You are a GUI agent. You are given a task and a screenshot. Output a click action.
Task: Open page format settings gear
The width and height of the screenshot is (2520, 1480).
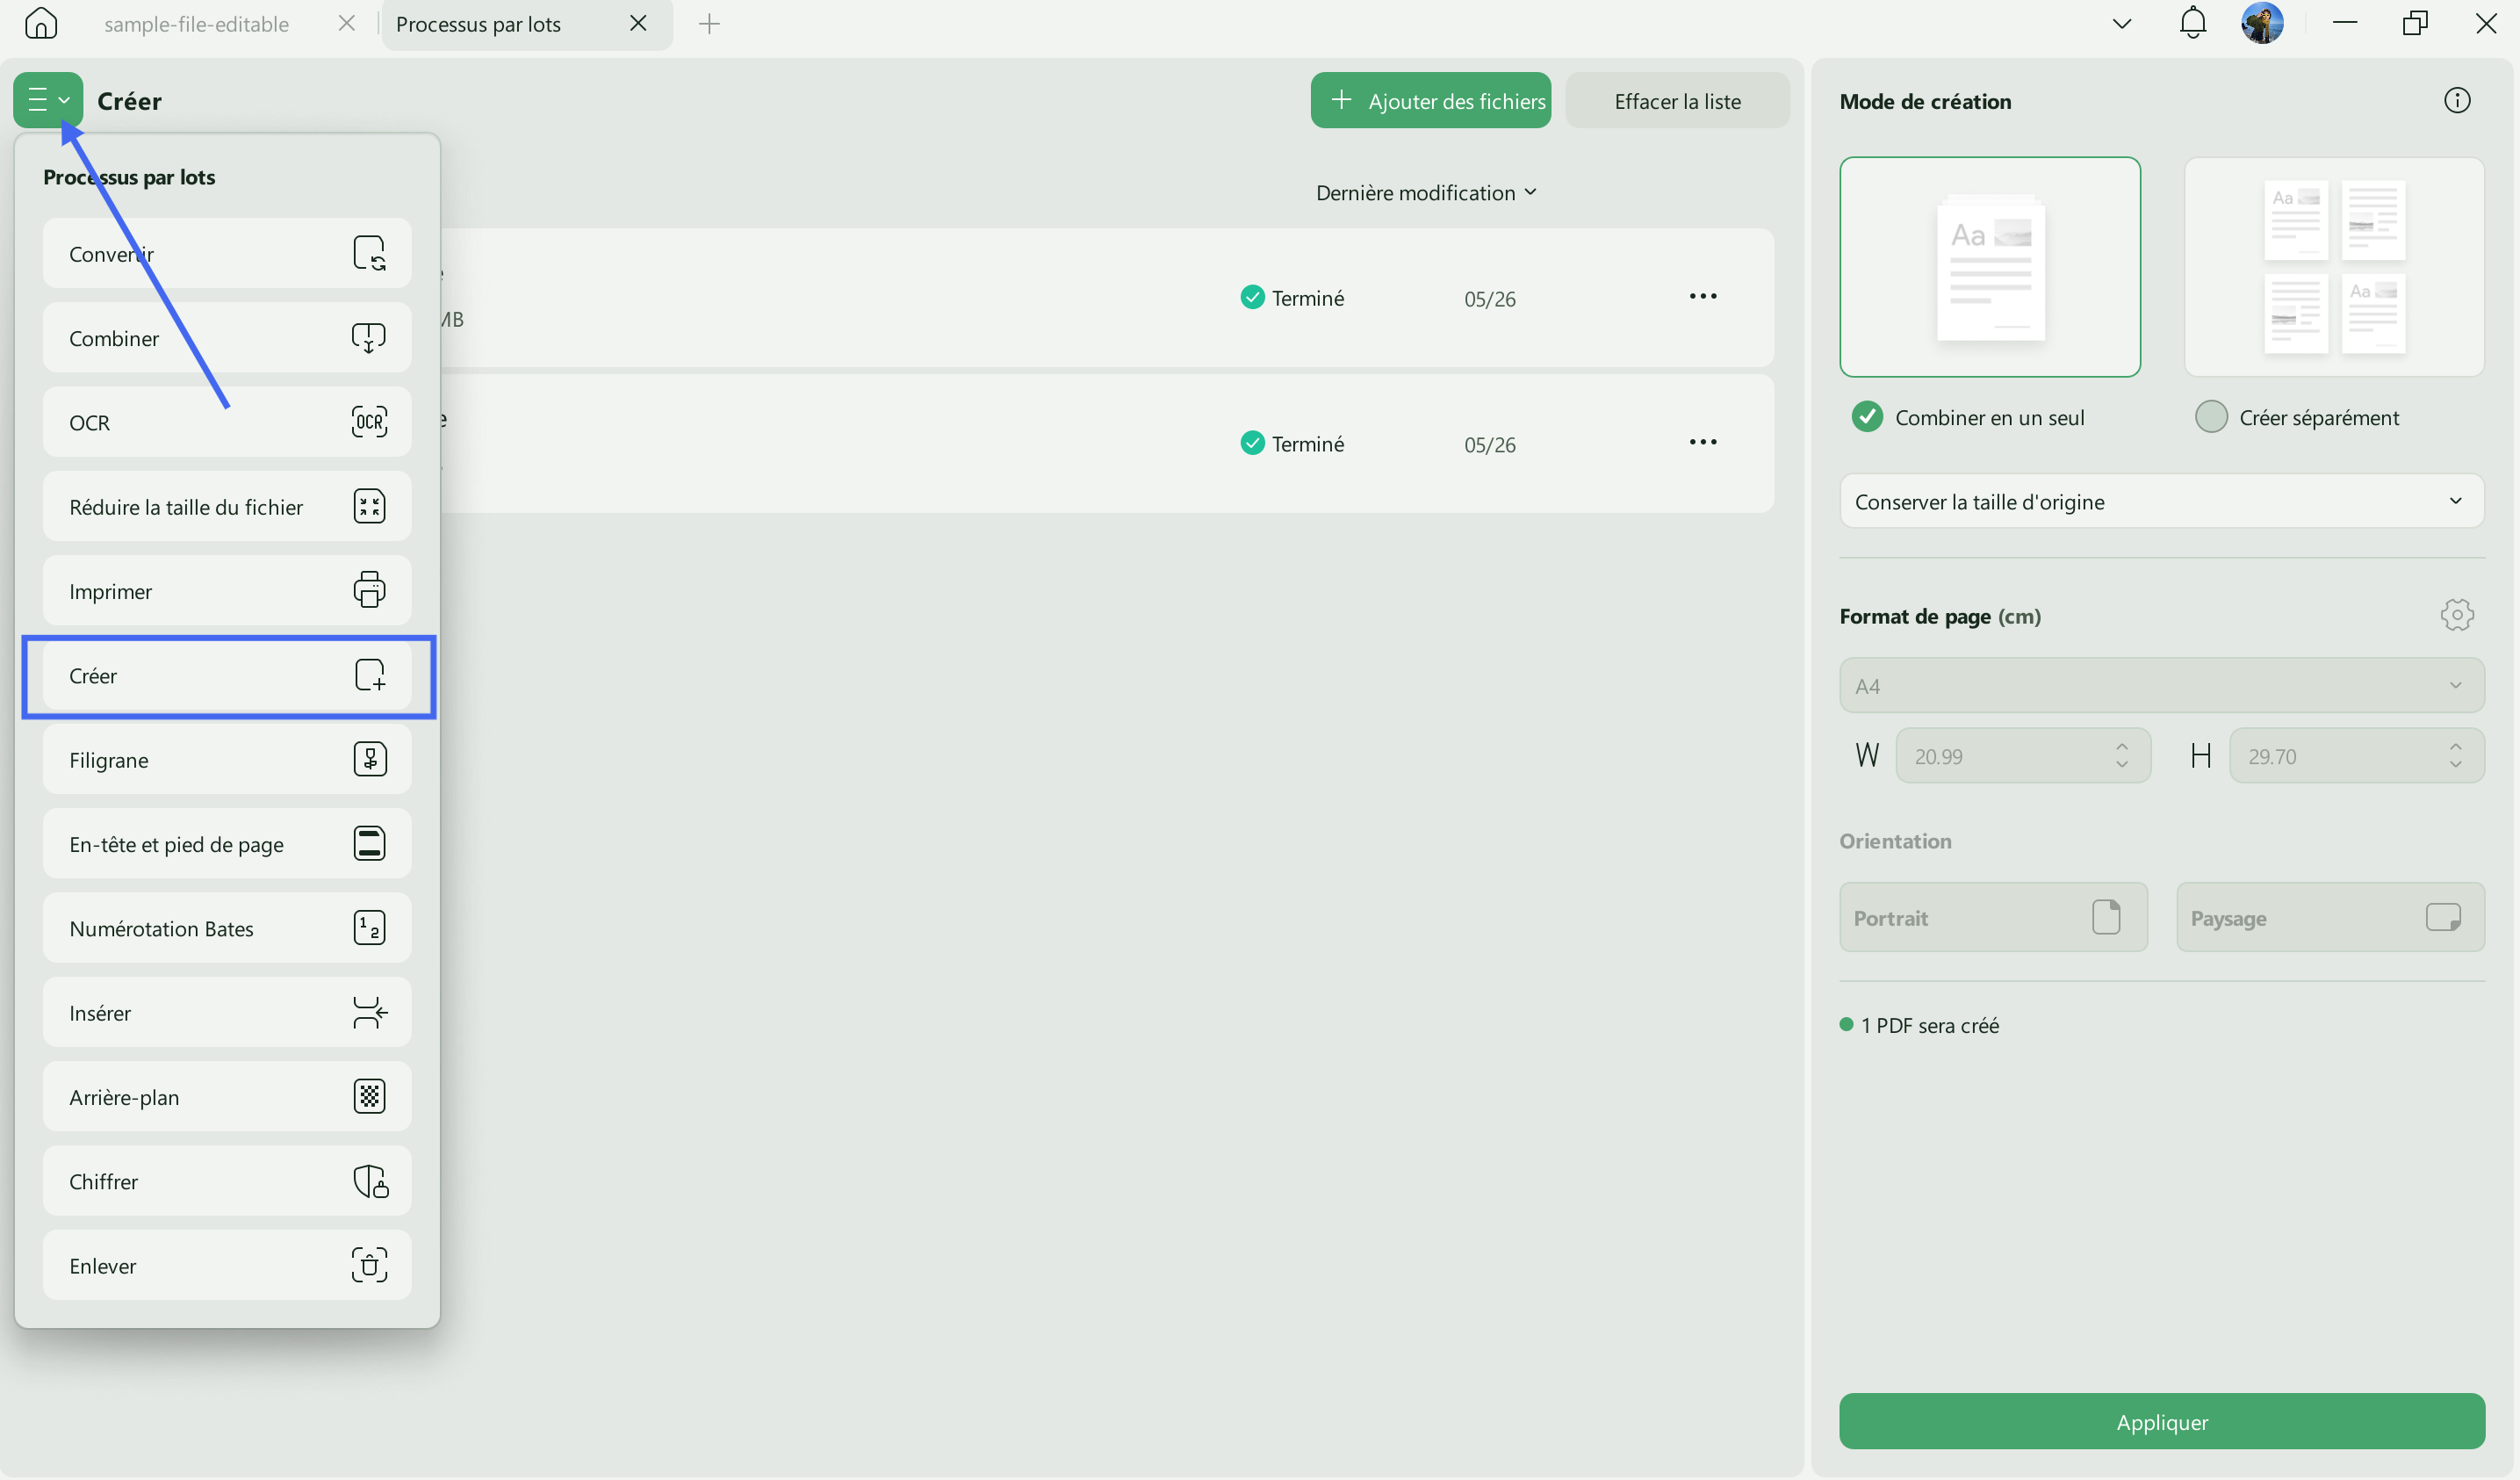pyautogui.click(x=2456, y=615)
